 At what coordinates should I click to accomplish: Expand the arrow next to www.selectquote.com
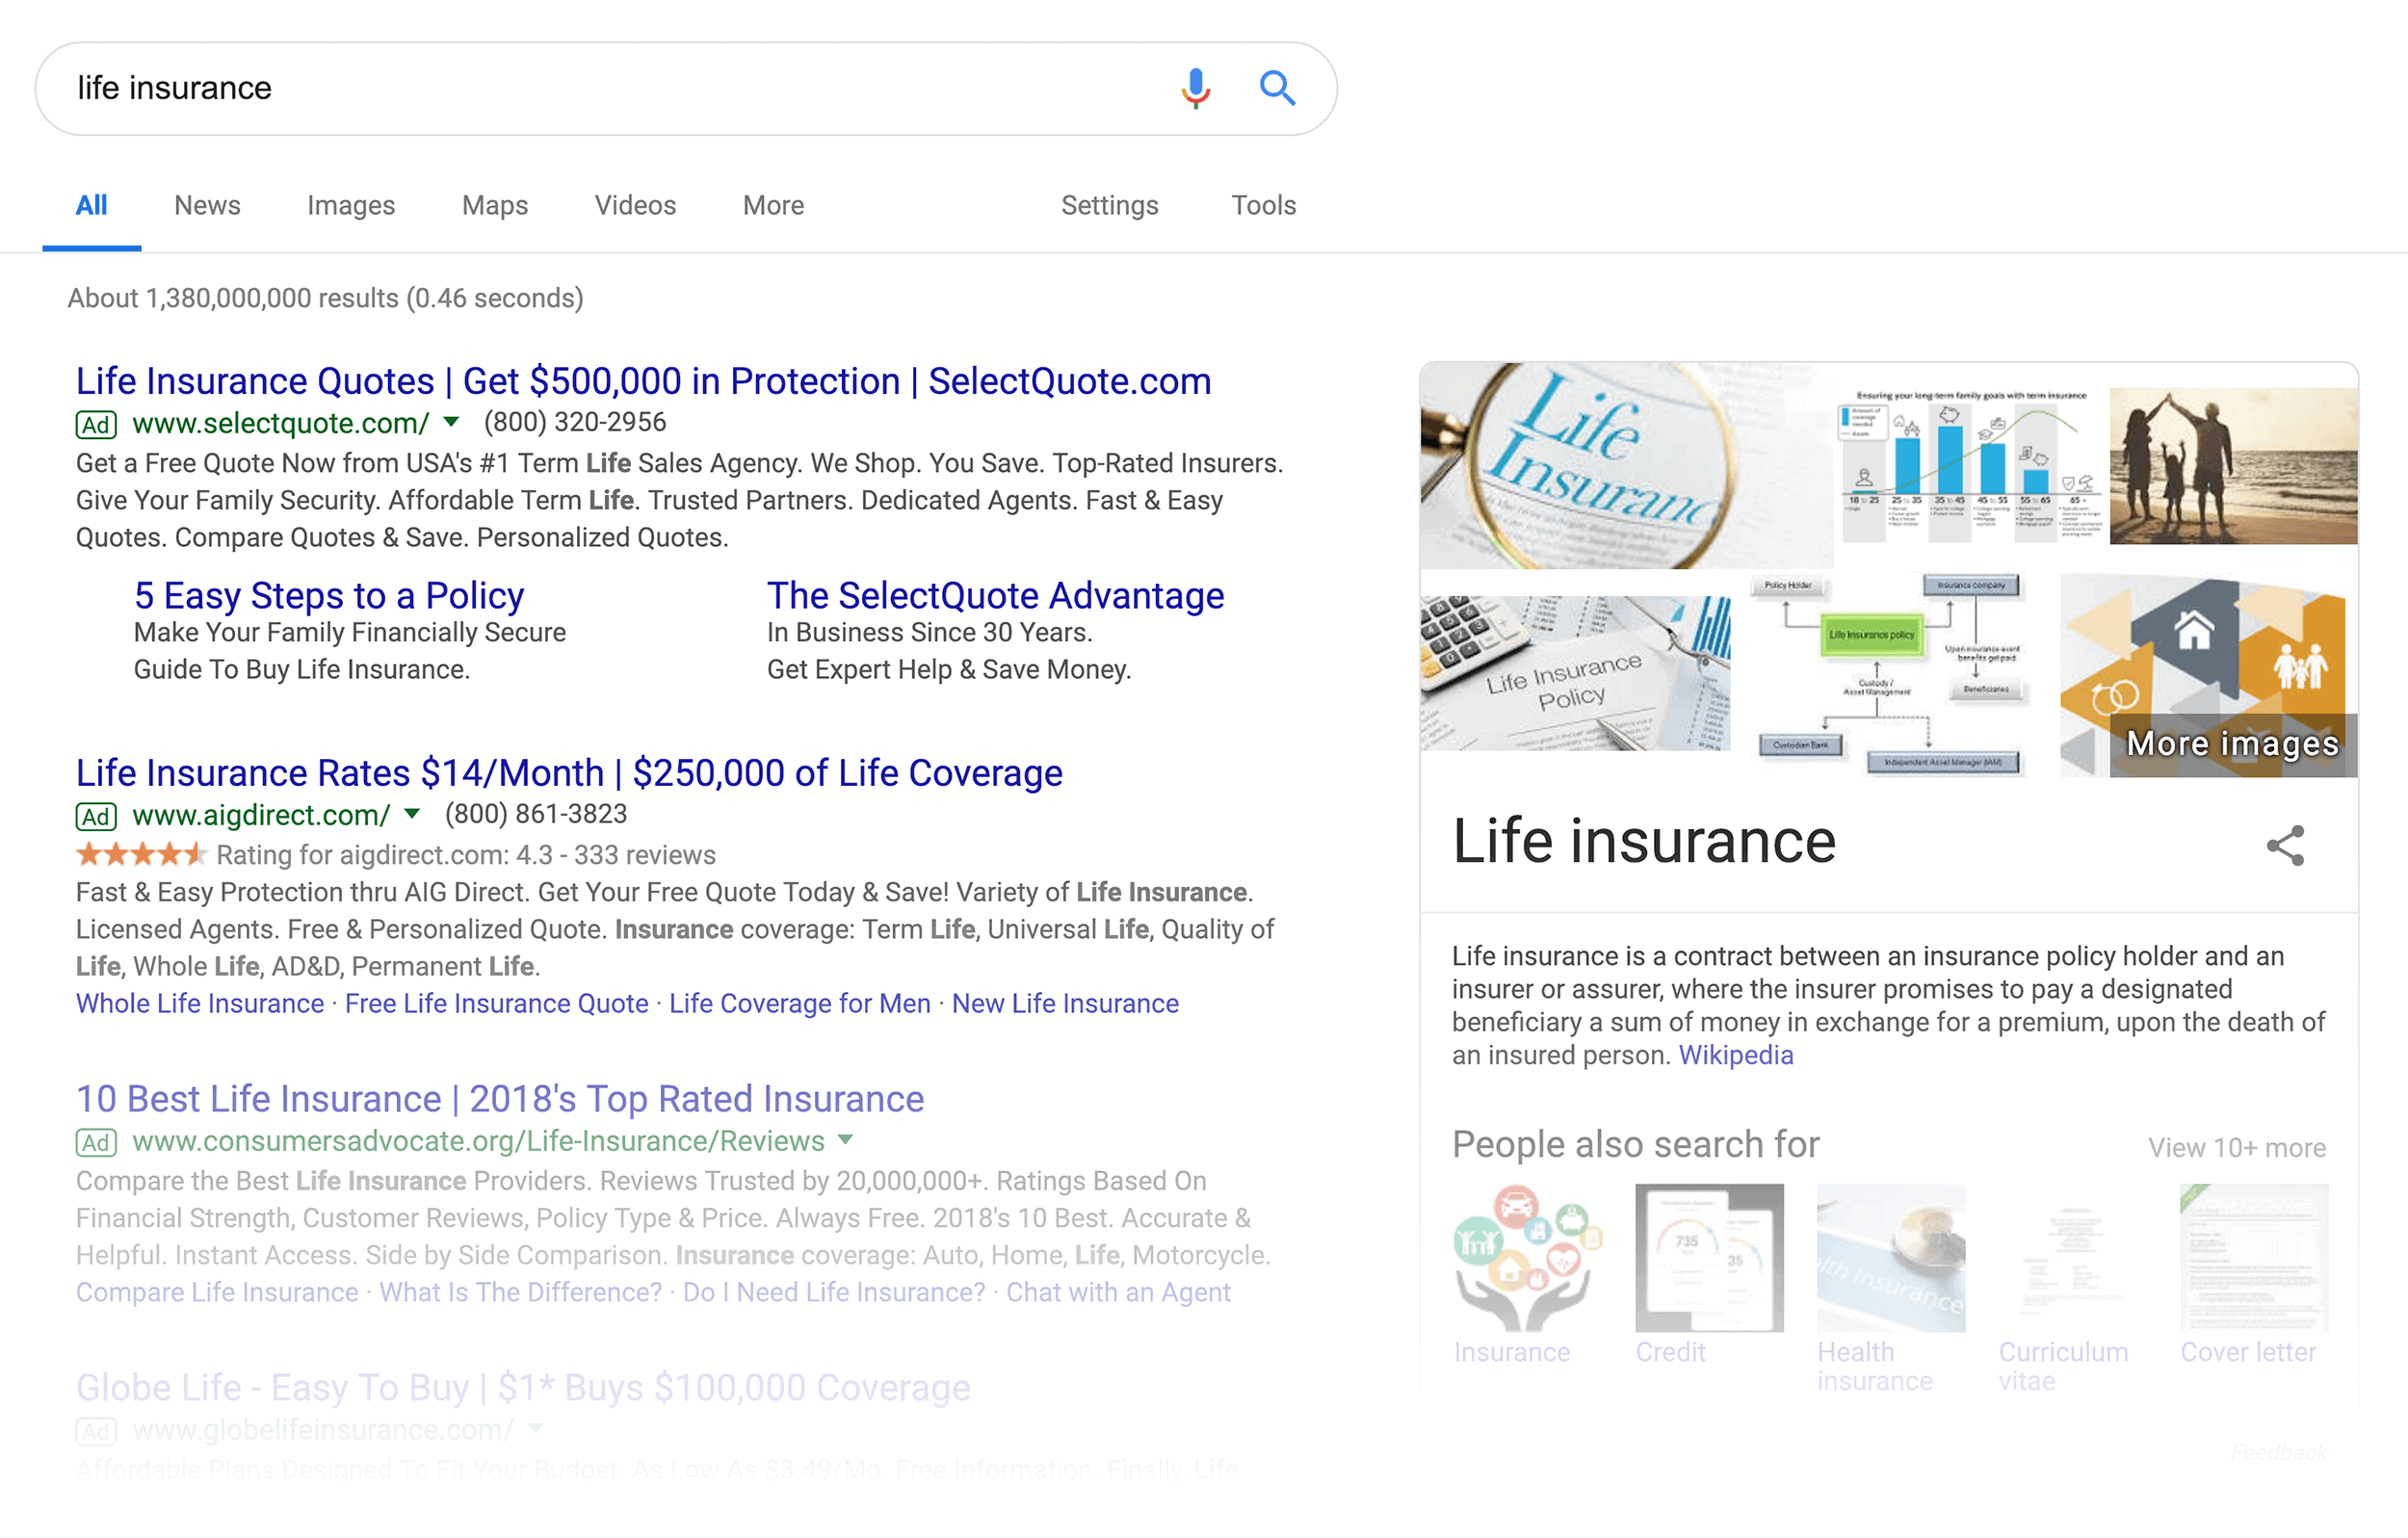[x=452, y=422]
